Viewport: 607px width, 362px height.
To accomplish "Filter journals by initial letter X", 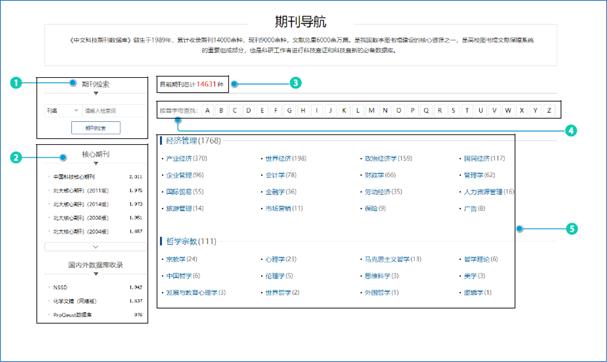I will (522, 110).
